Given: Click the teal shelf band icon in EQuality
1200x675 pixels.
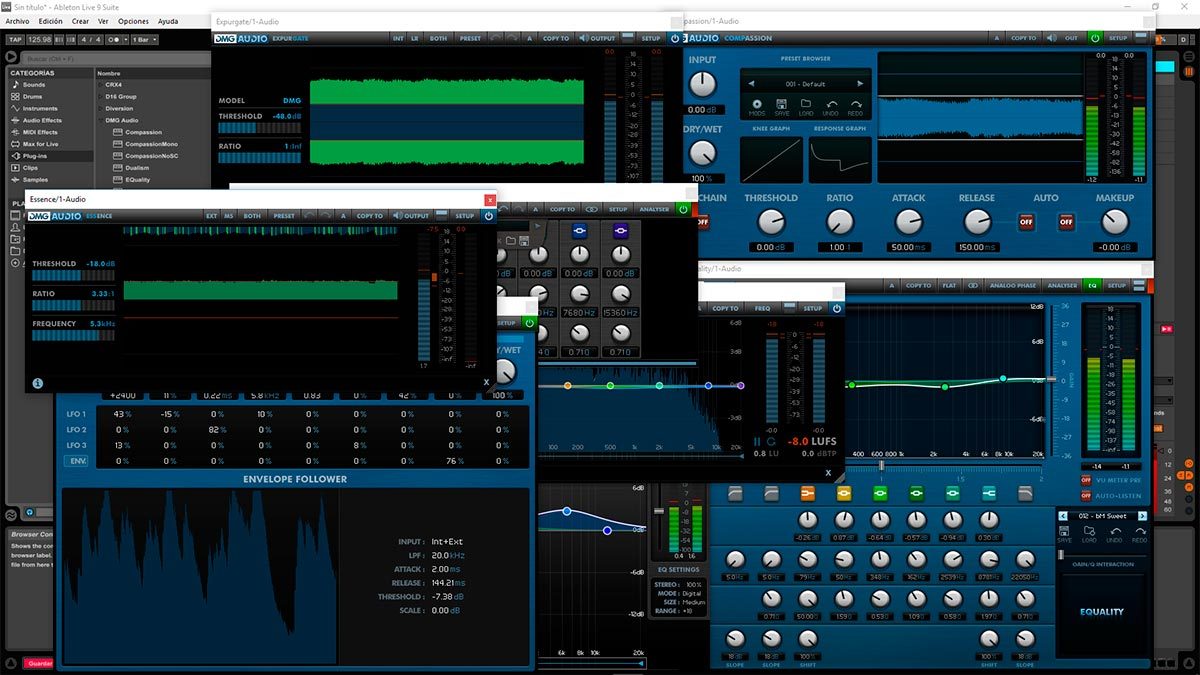Looking at the screenshot, I should click(988, 493).
